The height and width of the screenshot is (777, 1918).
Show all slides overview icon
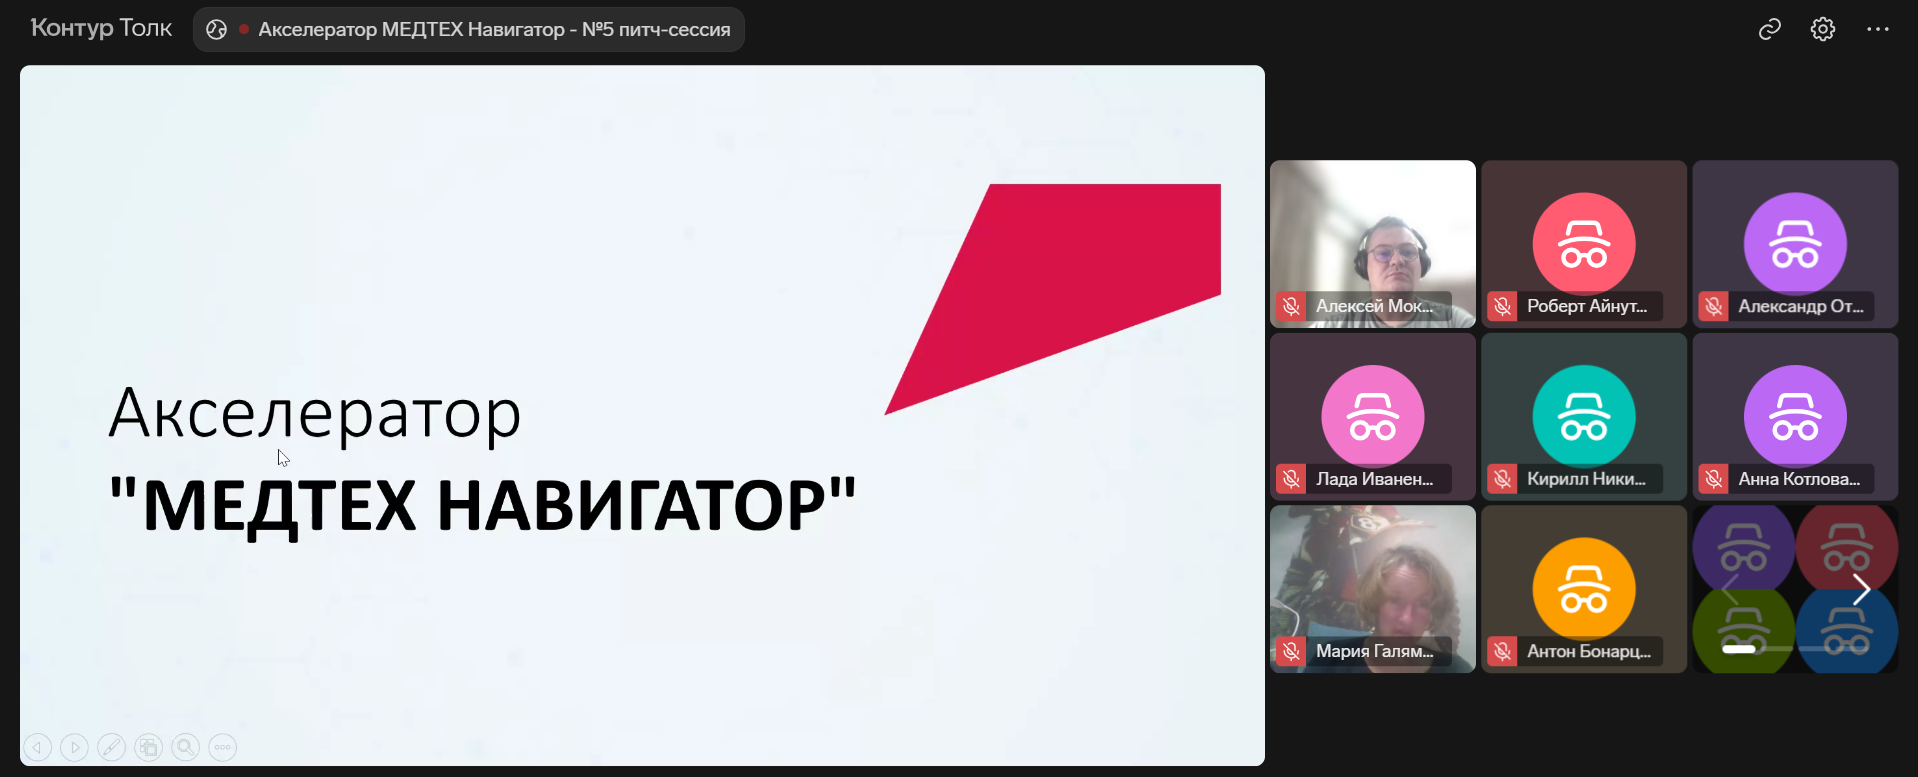(x=149, y=747)
